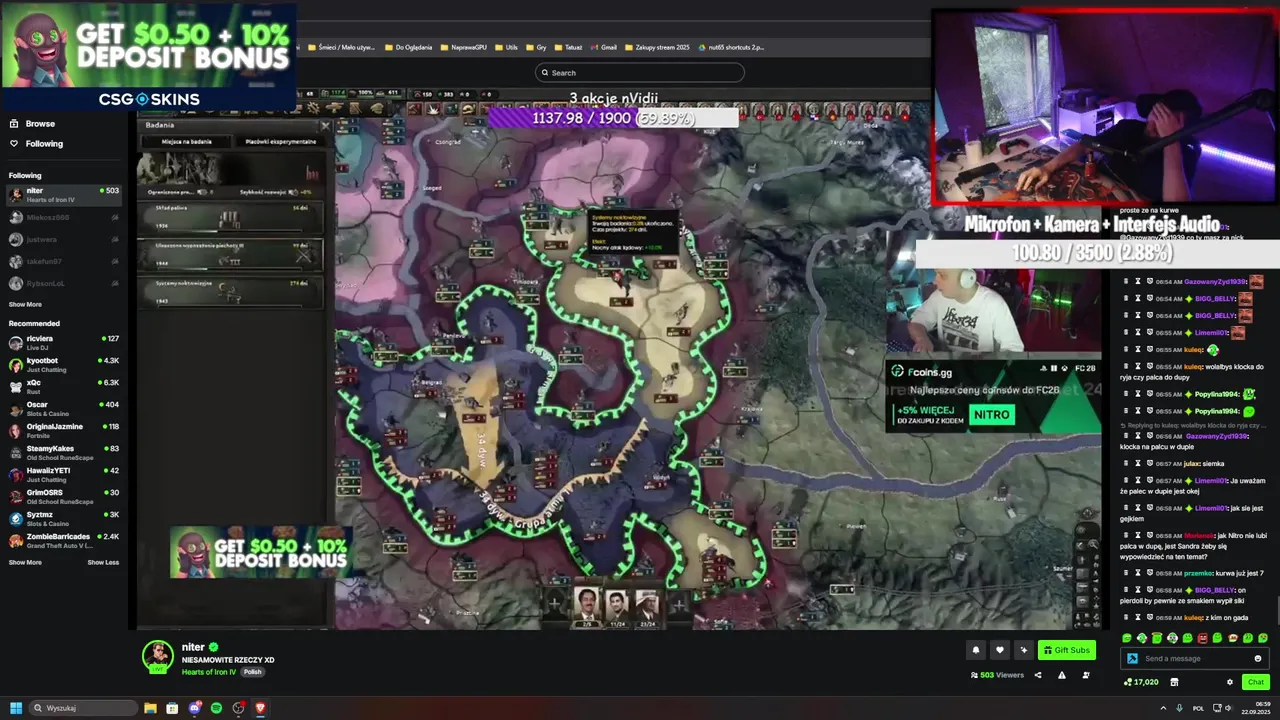
Task: Open ZombieBarricades recommended channel
Action: (x=64, y=540)
